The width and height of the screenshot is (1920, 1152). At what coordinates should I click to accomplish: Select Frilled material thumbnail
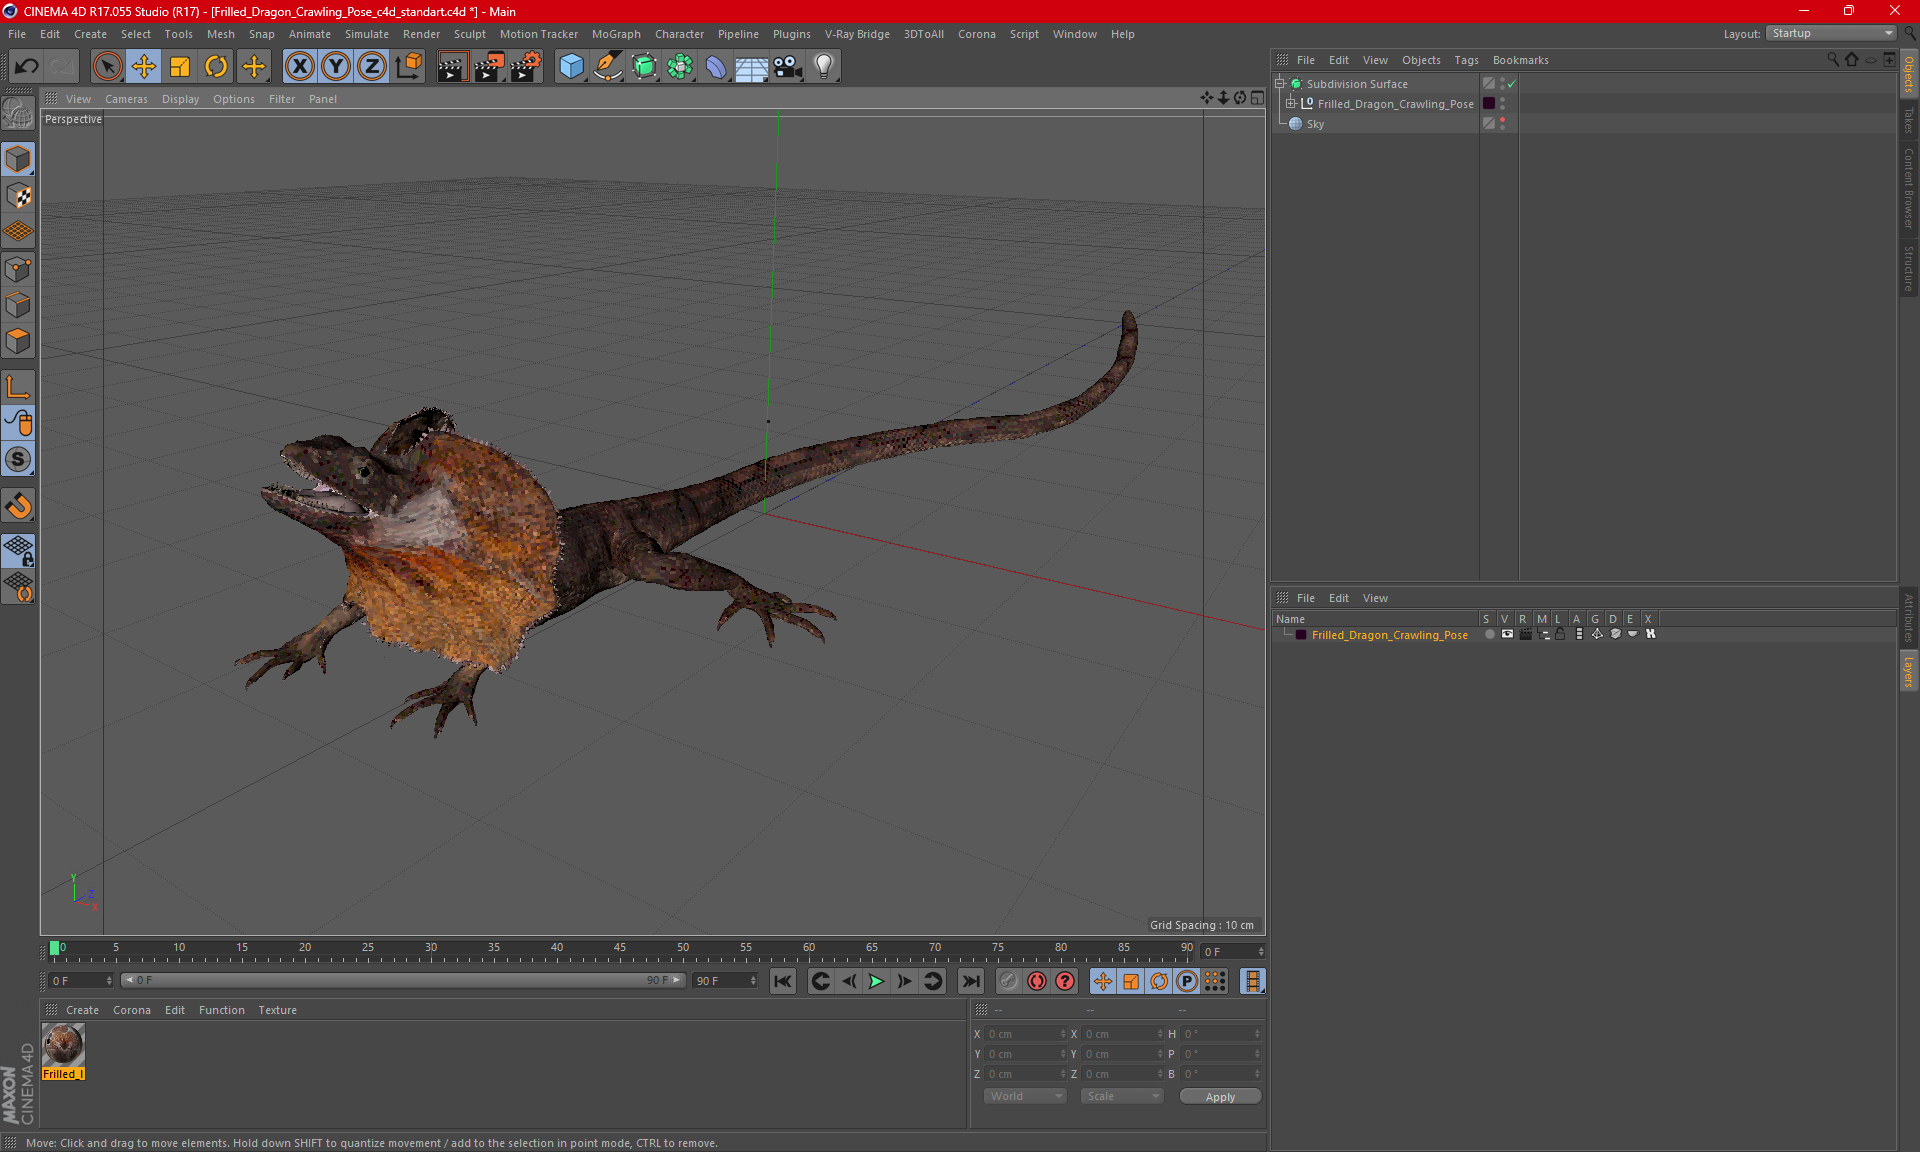(x=63, y=1046)
